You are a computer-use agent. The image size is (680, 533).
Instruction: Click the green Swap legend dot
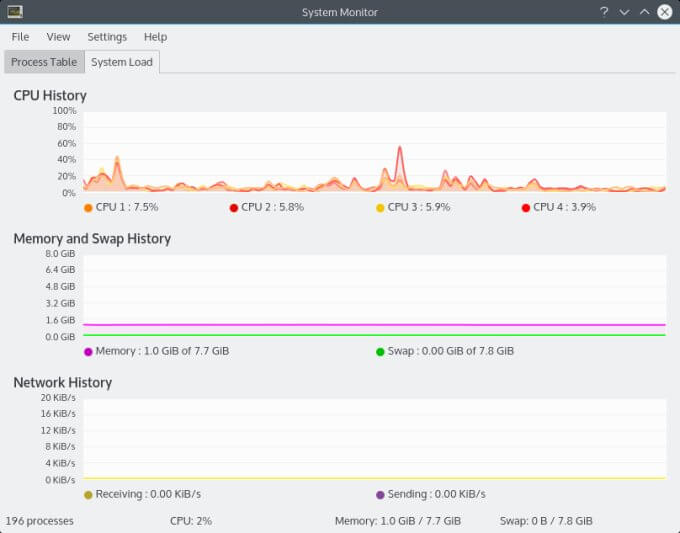[x=380, y=352]
